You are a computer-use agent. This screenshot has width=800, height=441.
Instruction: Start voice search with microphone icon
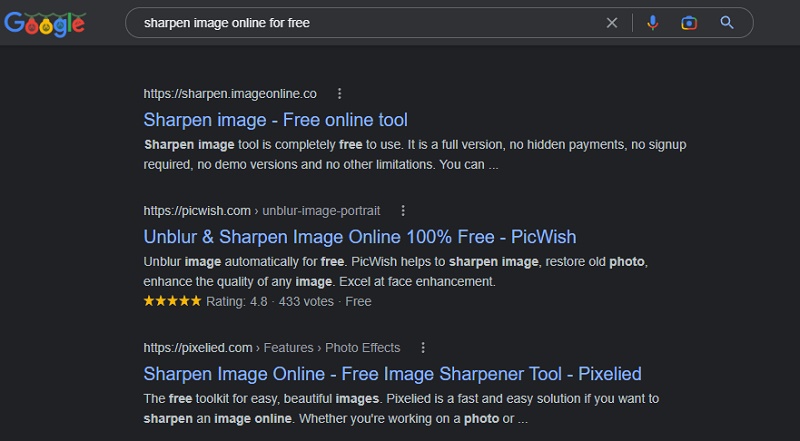click(x=652, y=22)
